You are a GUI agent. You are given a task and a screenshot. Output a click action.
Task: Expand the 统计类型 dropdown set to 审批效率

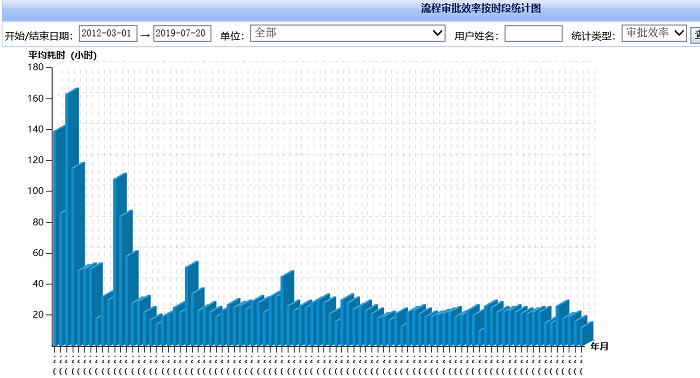pos(654,33)
